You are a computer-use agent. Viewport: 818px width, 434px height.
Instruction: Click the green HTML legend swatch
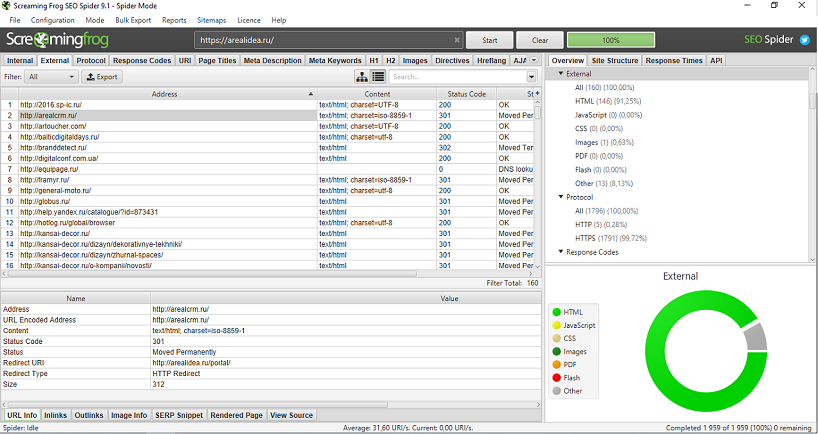coord(556,312)
